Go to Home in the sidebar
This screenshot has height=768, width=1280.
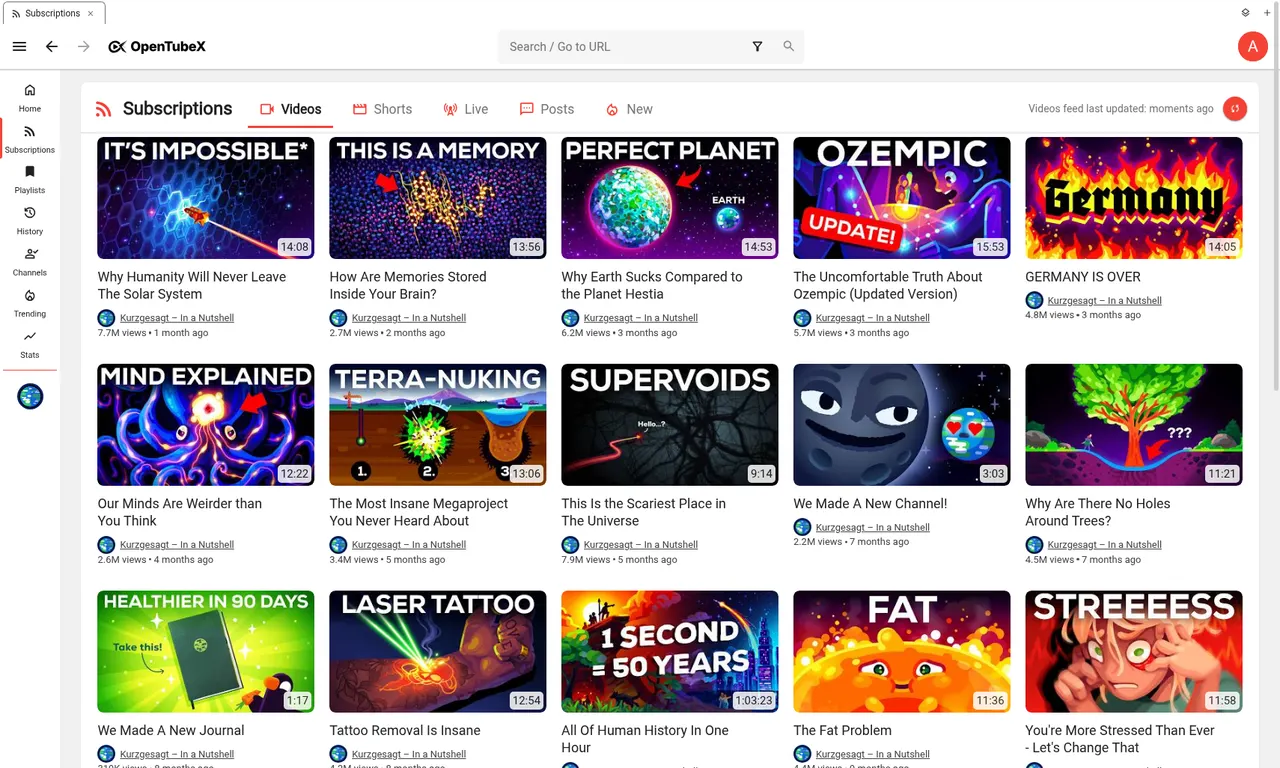[x=30, y=97]
